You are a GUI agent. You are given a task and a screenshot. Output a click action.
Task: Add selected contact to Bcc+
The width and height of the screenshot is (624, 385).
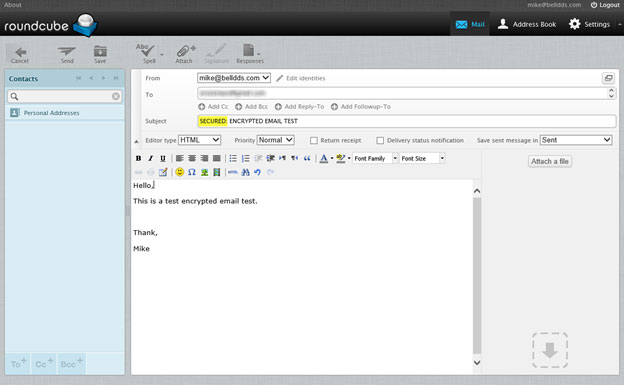click(72, 364)
